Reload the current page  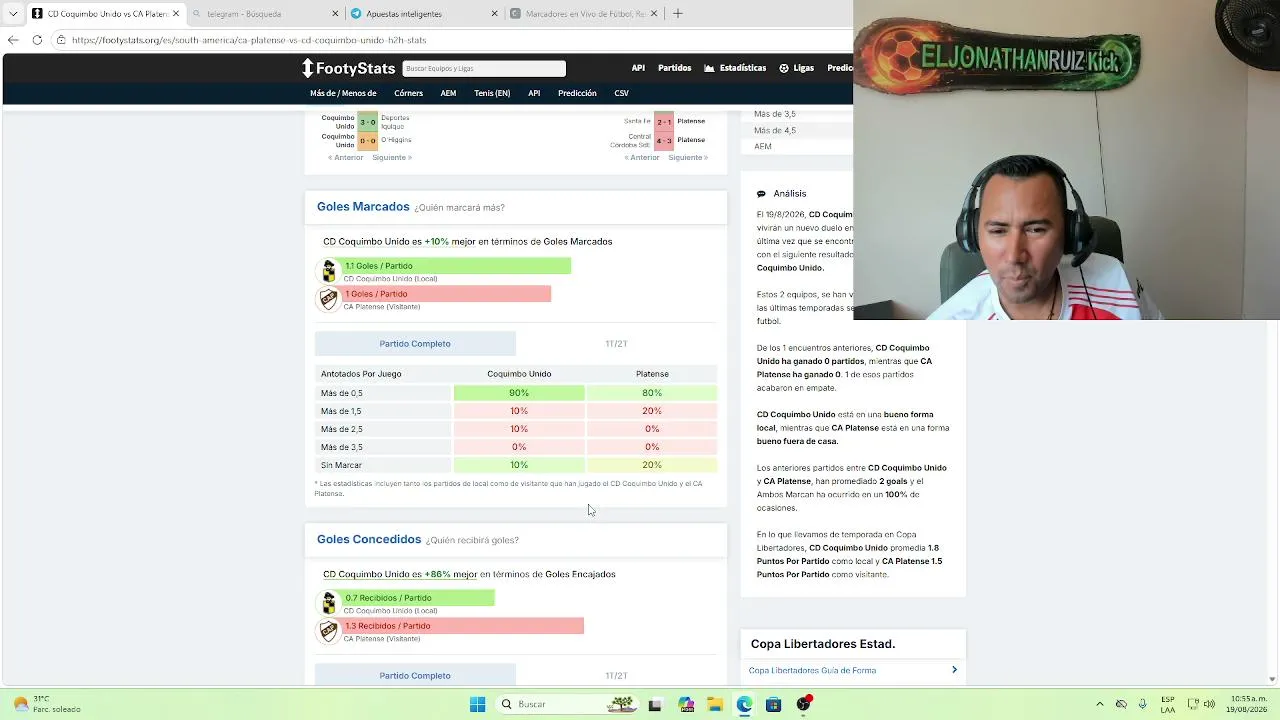point(37,40)
